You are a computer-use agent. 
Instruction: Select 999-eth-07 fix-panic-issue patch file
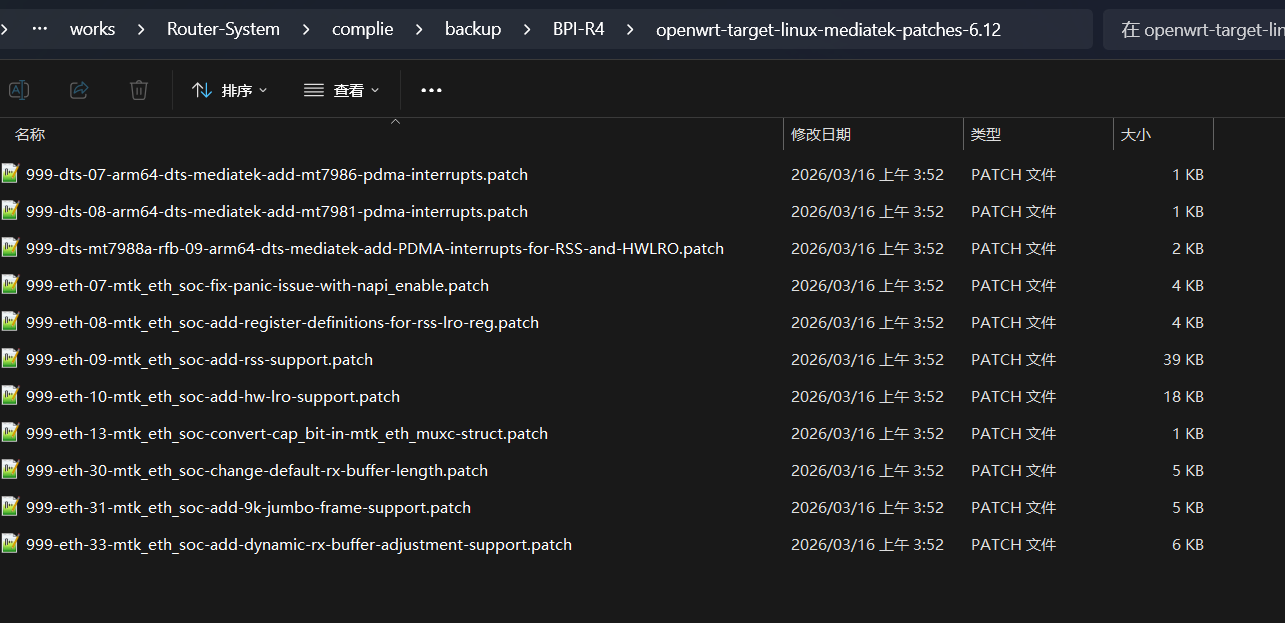[257, 285]
